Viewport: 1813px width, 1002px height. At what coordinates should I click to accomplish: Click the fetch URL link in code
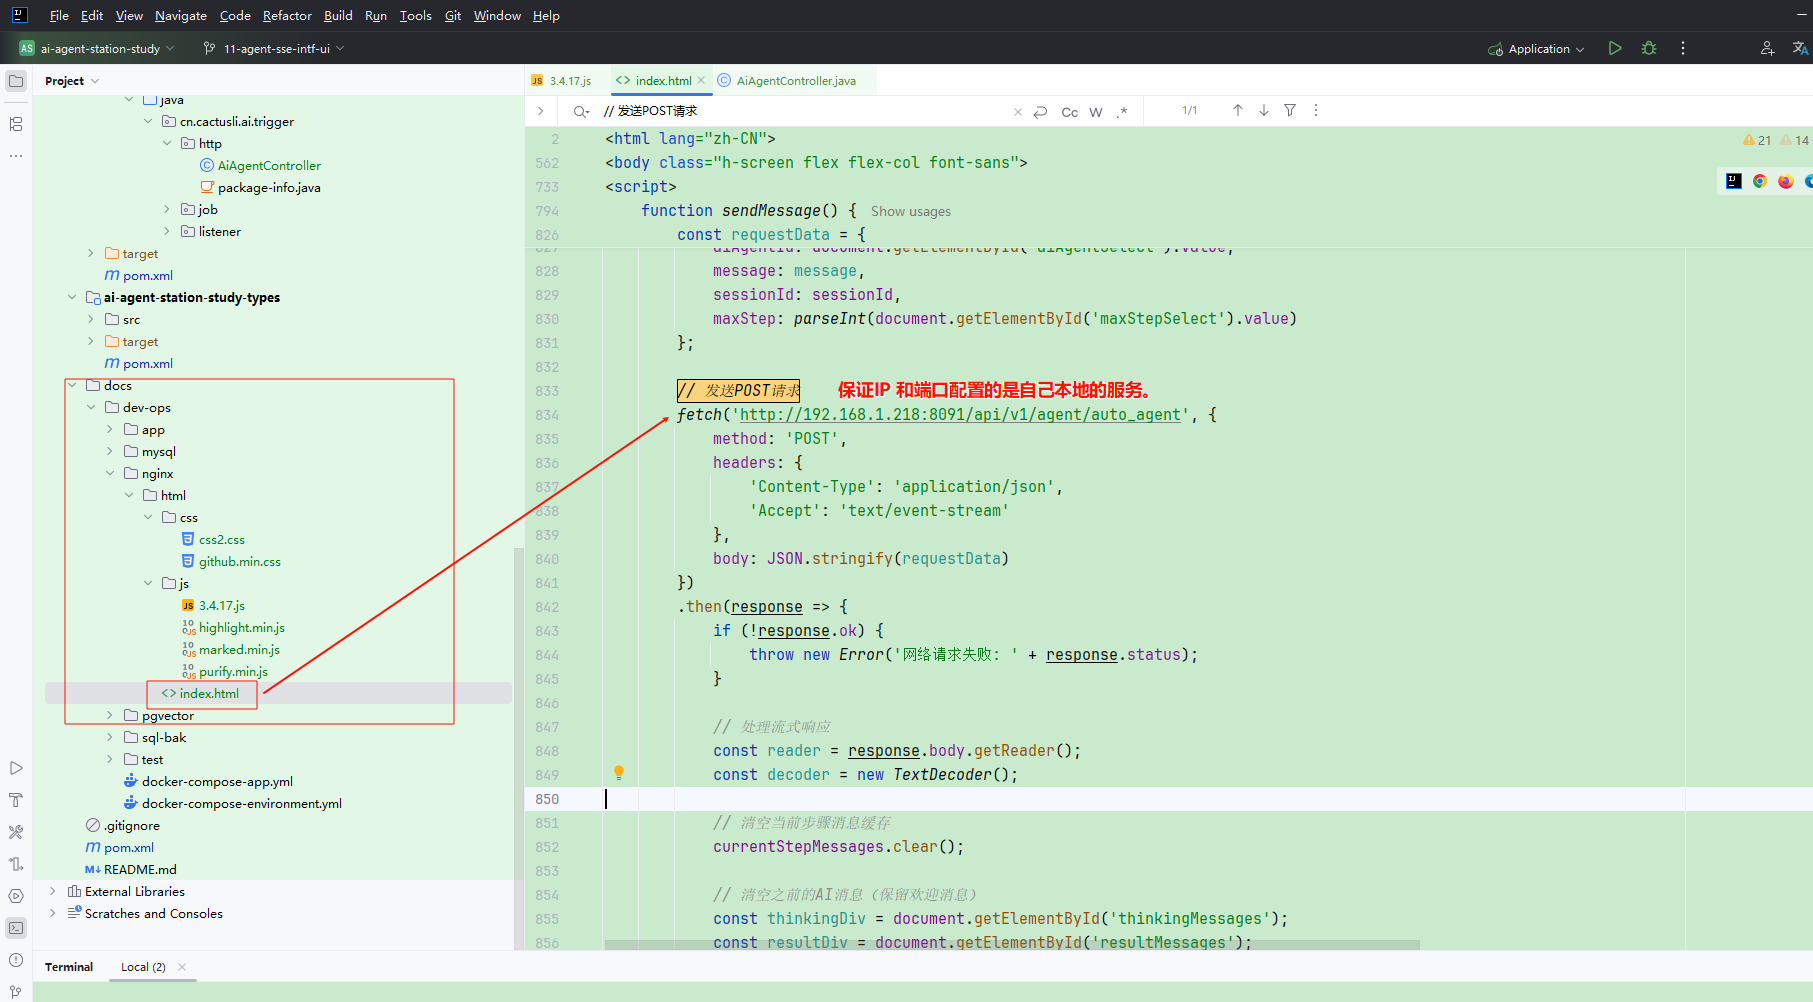click(960, 415)
